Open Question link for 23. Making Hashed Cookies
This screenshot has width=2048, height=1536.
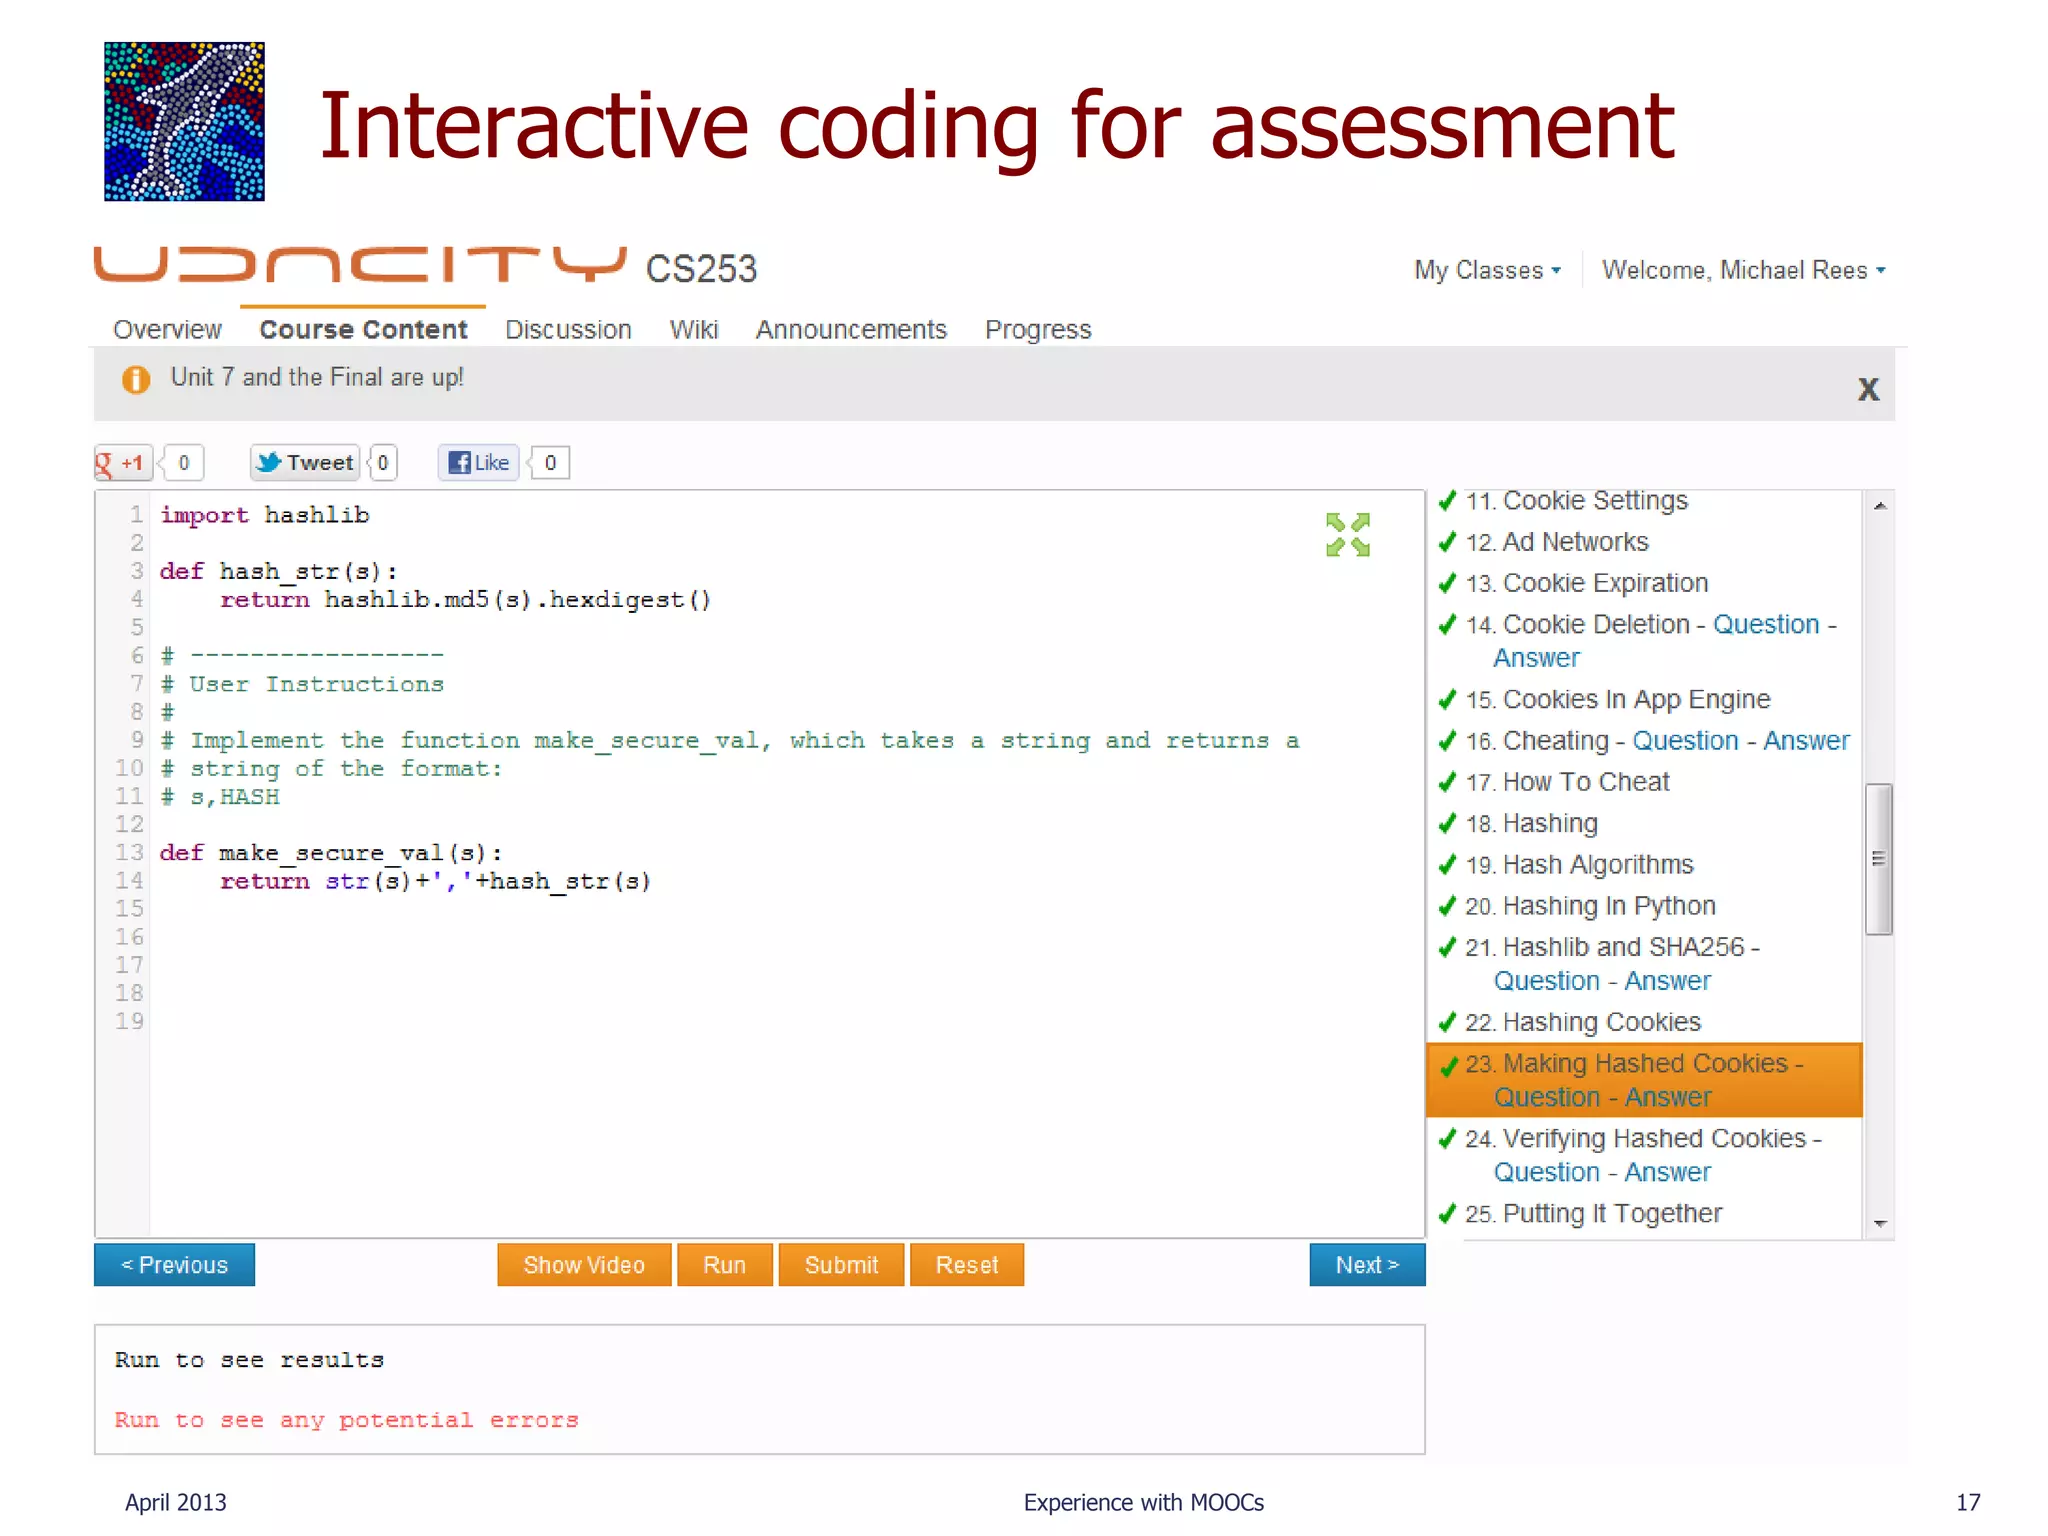pos(1547,1097)
